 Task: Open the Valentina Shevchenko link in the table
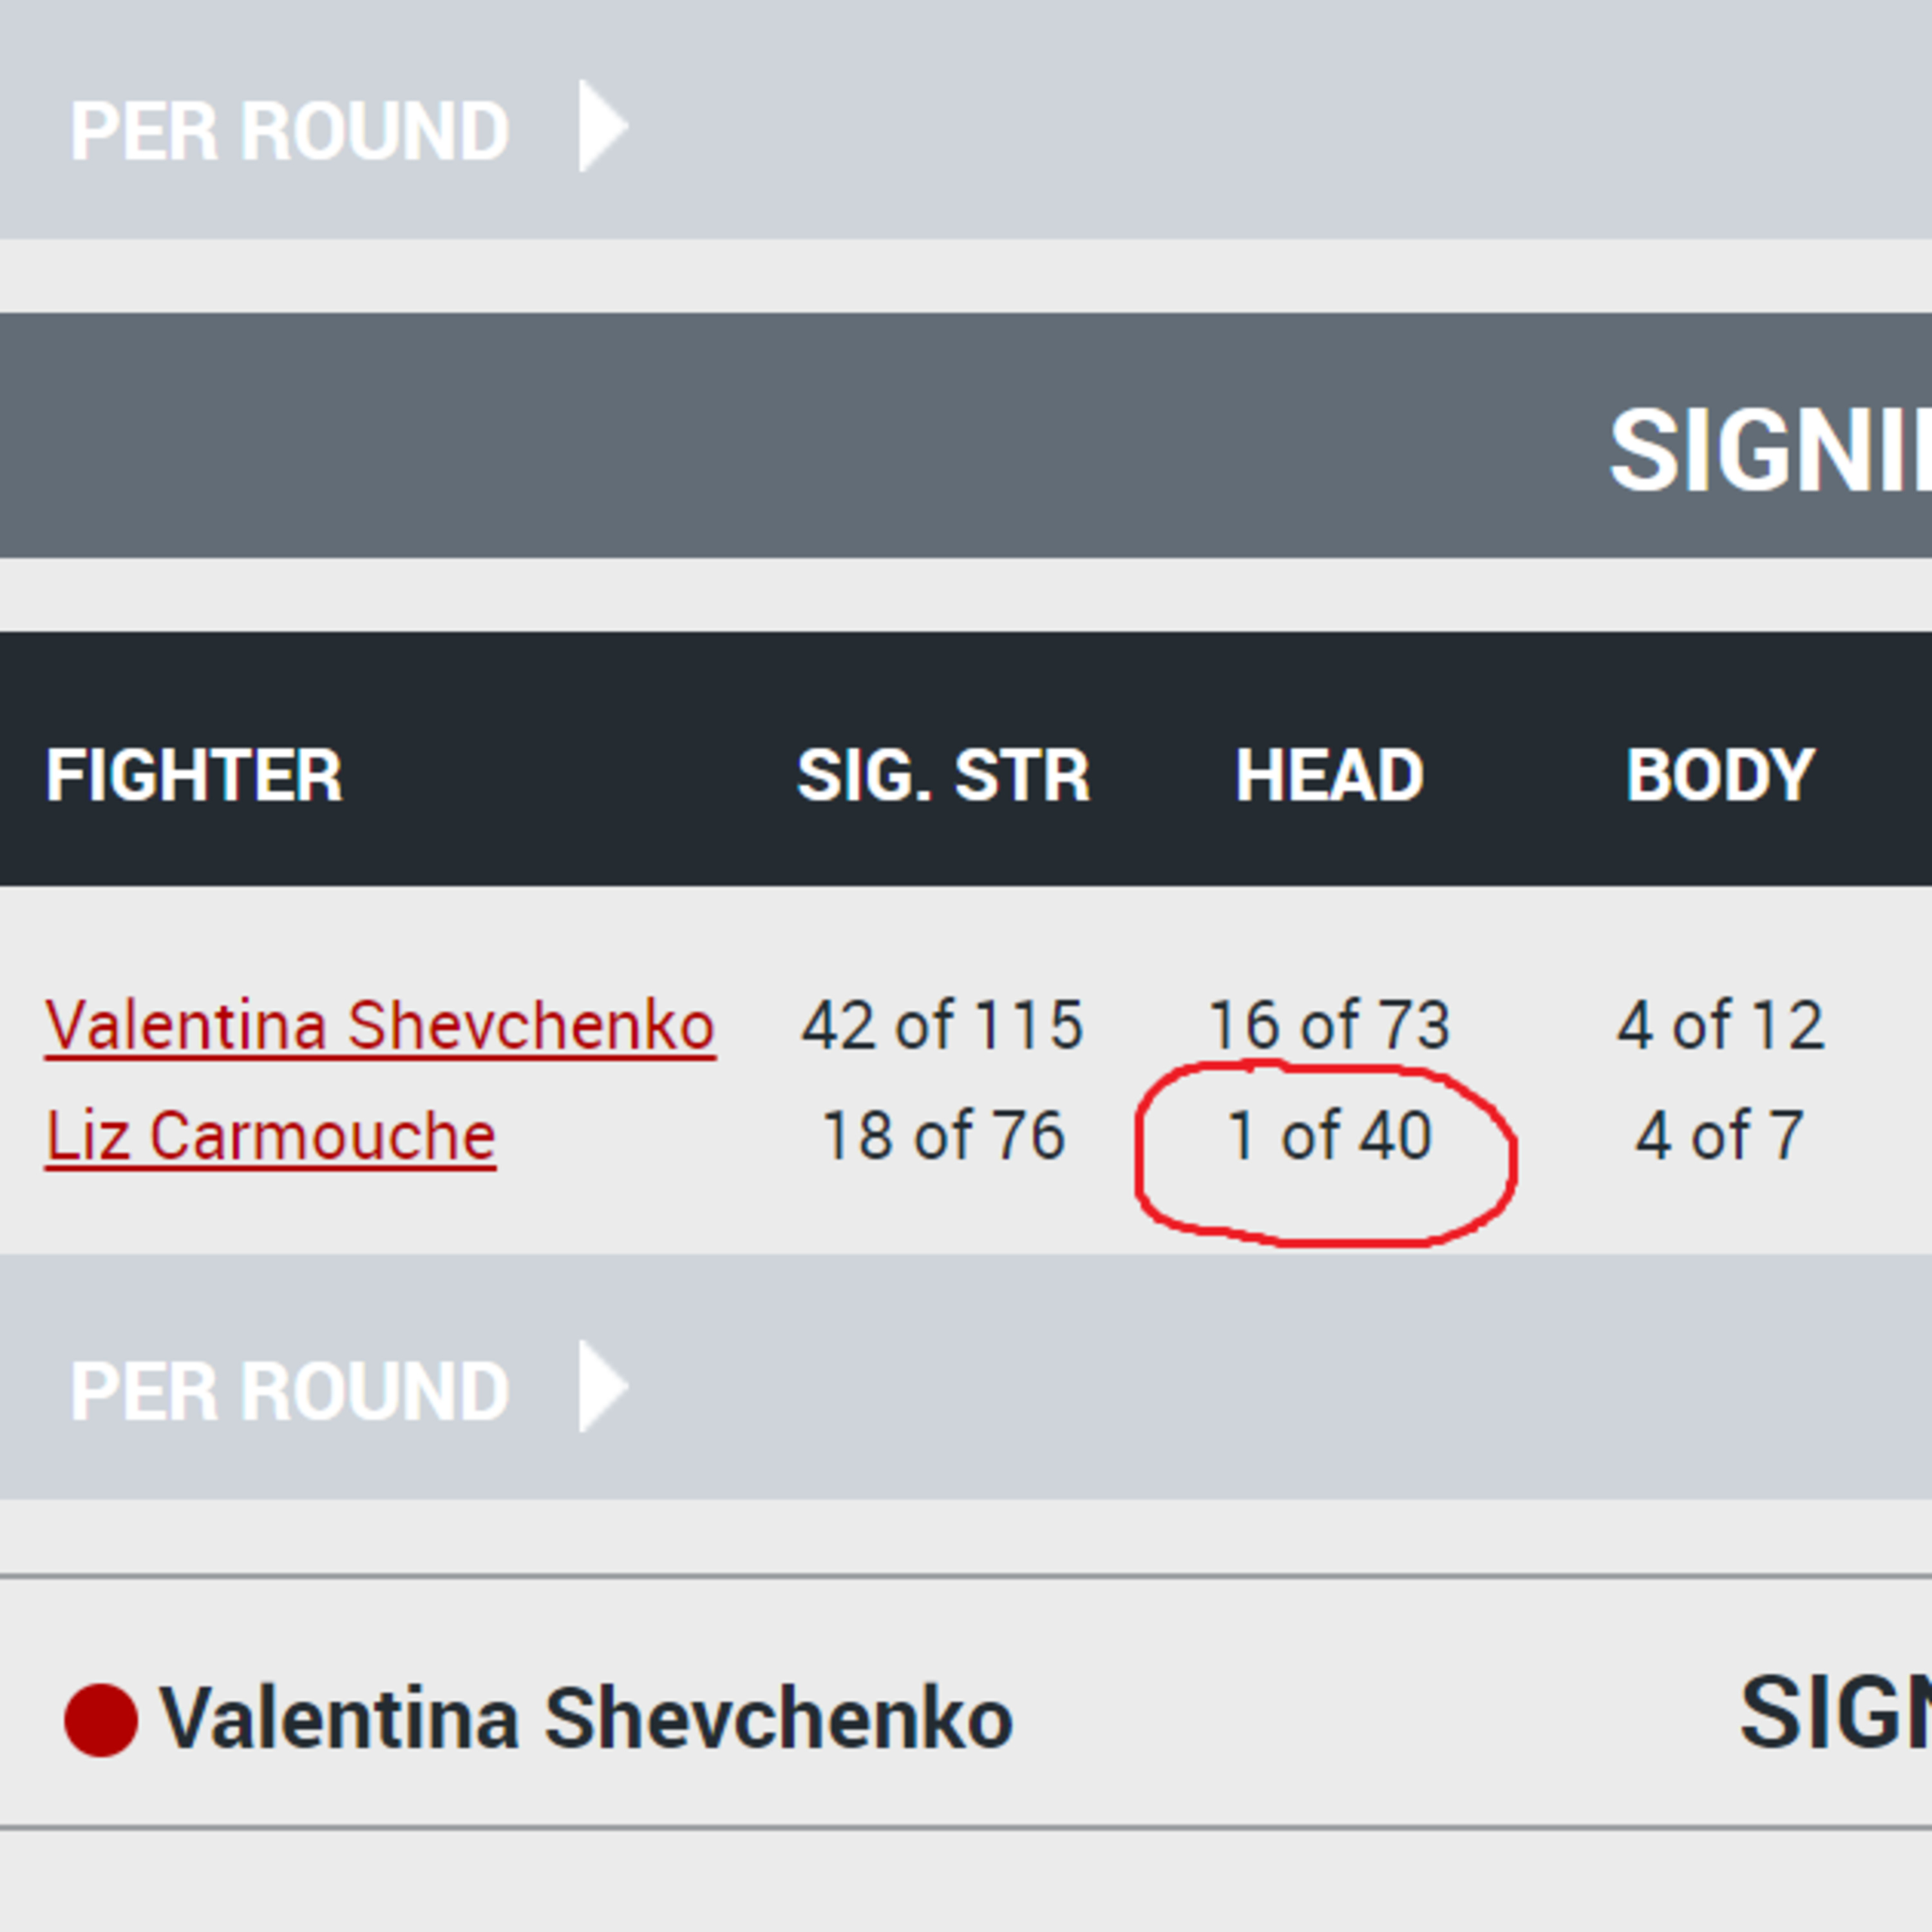pos(380,1025)
